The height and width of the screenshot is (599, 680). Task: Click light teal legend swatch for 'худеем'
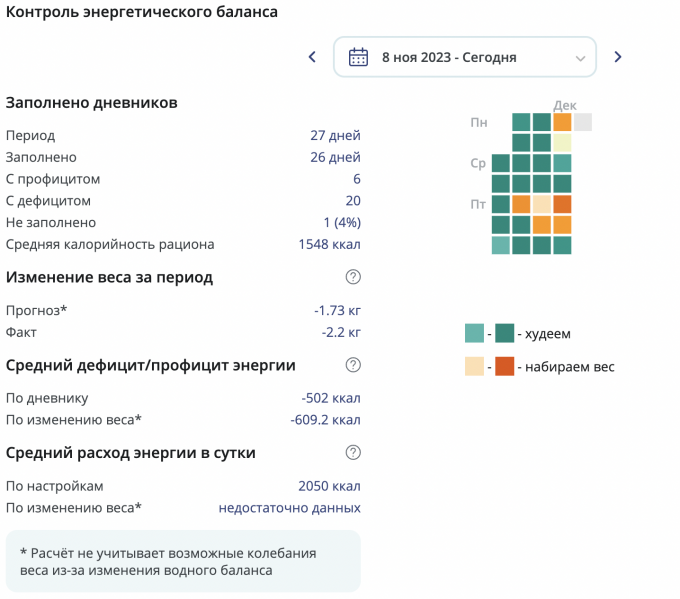pyautogui.click(x=474, y=333)
